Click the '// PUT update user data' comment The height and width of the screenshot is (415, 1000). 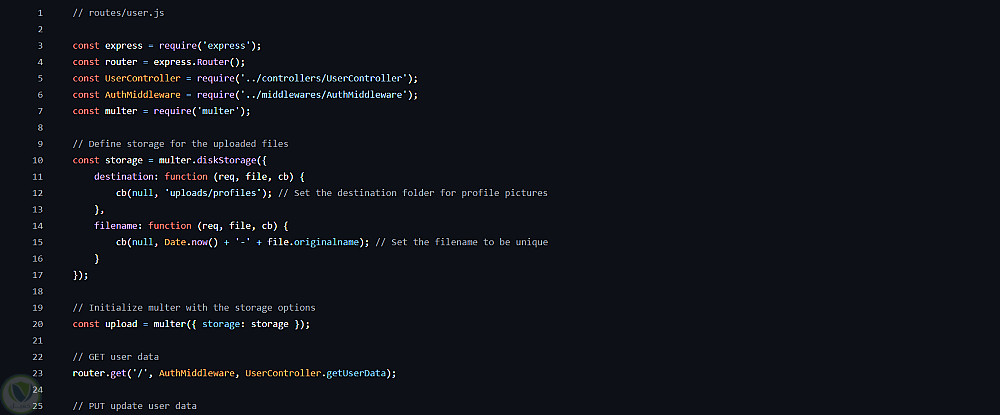click(135, 406)
